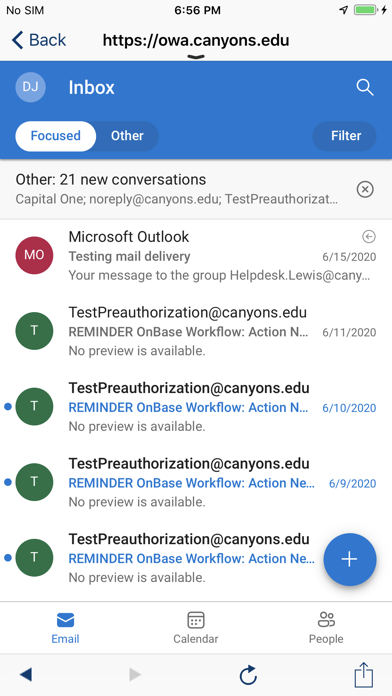Tap the replied arrow icon on Microsoft Outlook message

coord(368,237)
